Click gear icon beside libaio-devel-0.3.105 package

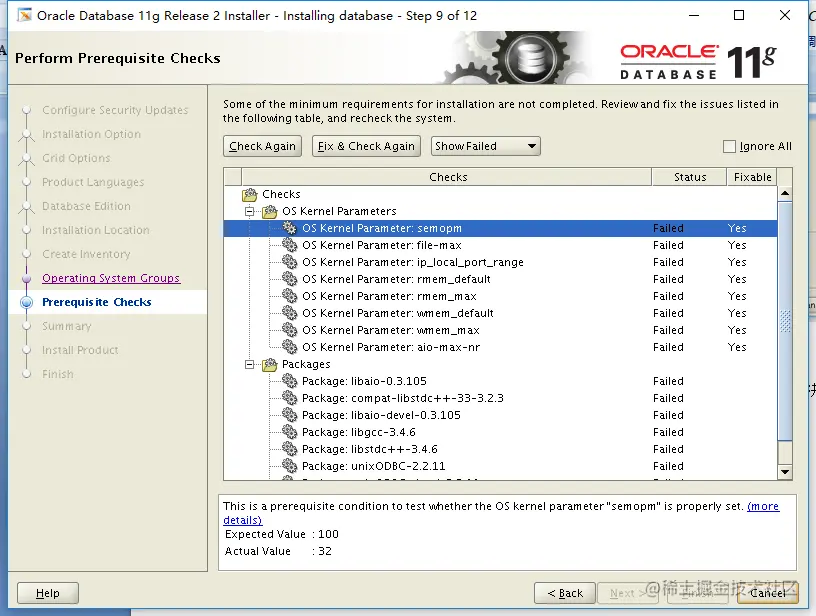(289, 415)
